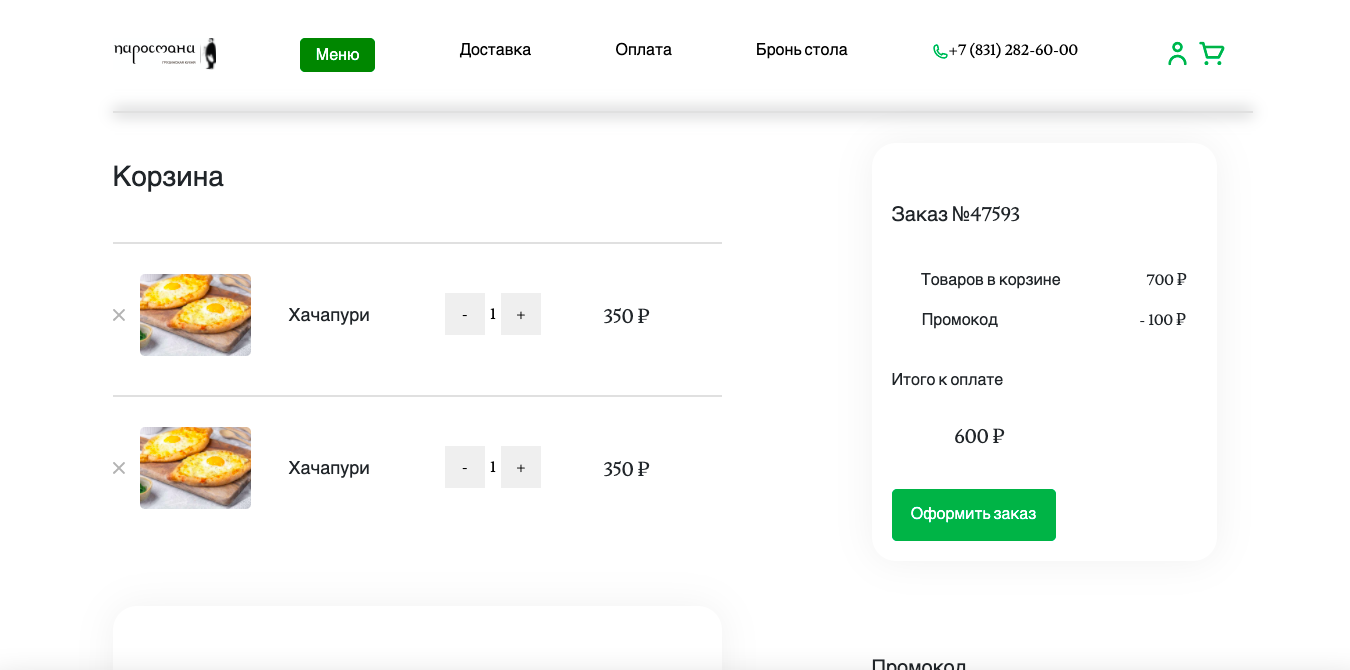Navigate to Бронь стола
Screen dimensions: 1350x670
click(801, 50)
